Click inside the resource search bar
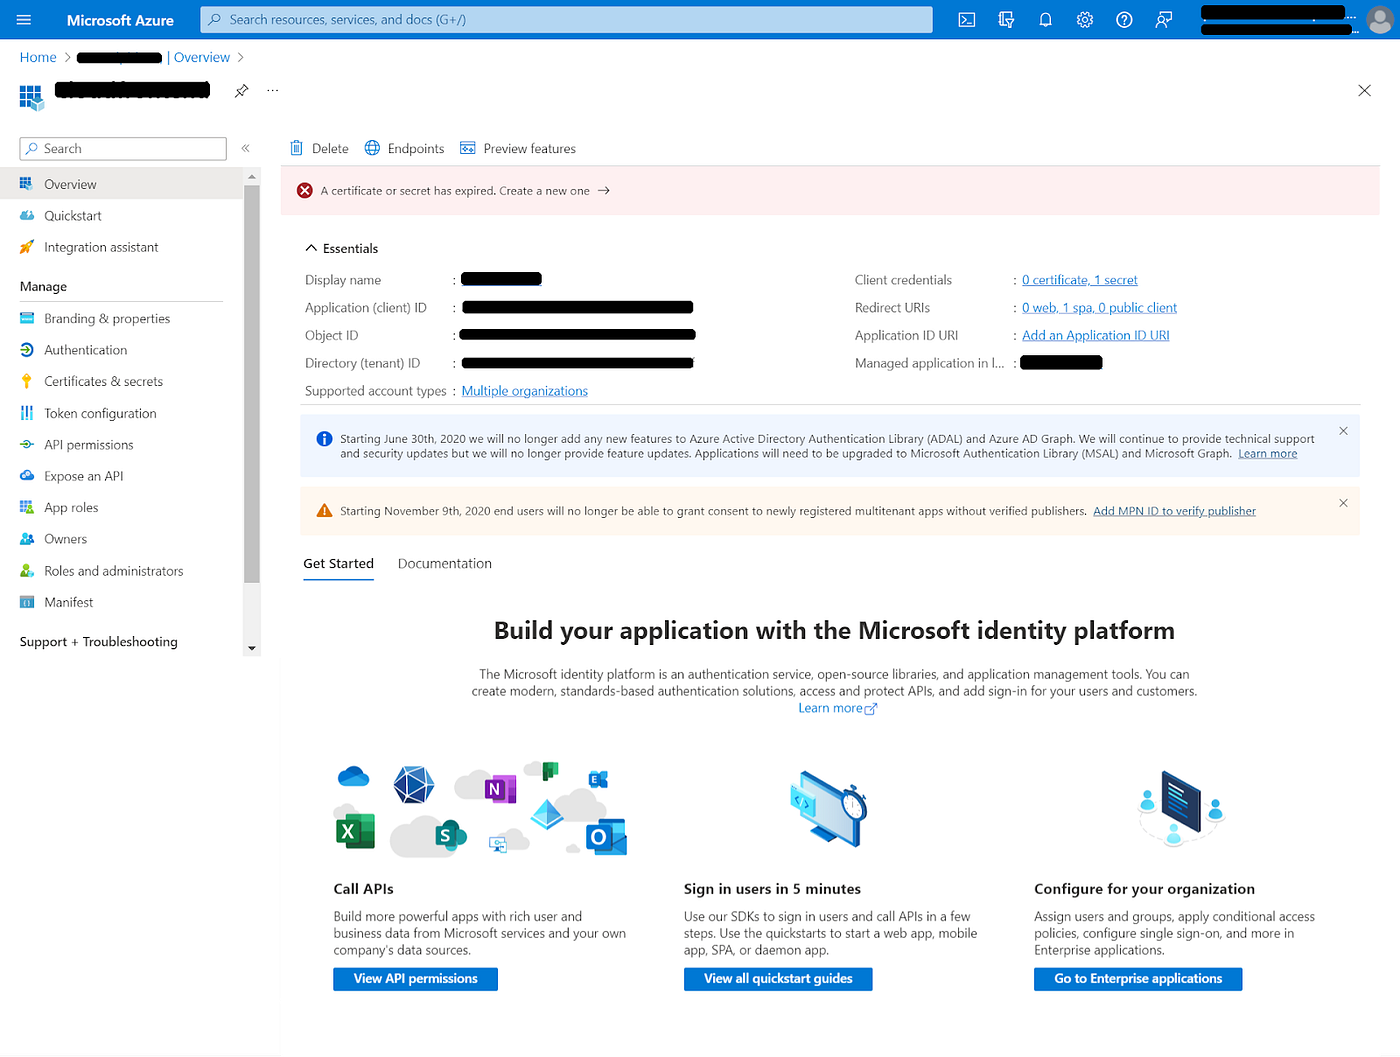The width and height of the screenshot is (1400, 1057). [565, 19]
